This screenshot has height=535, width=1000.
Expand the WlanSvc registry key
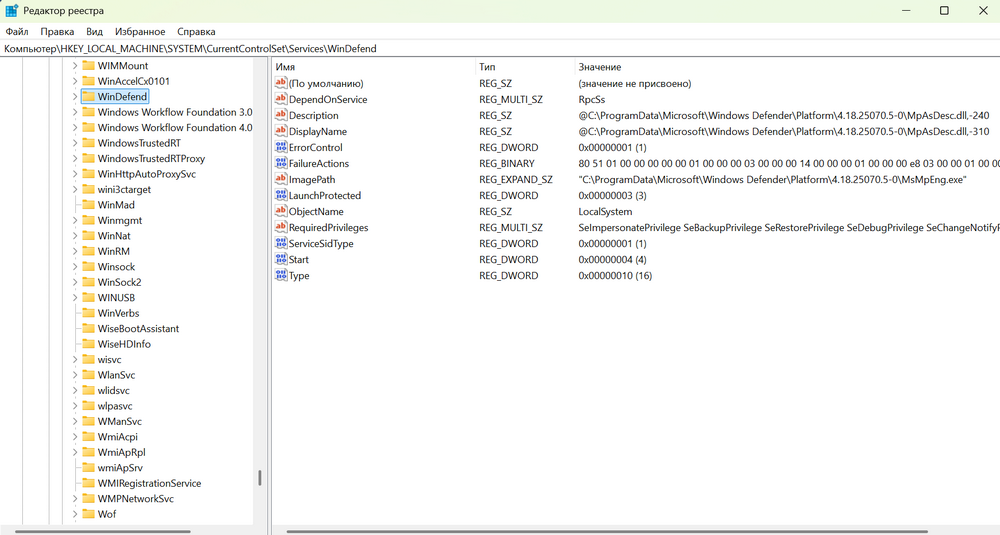75,375
